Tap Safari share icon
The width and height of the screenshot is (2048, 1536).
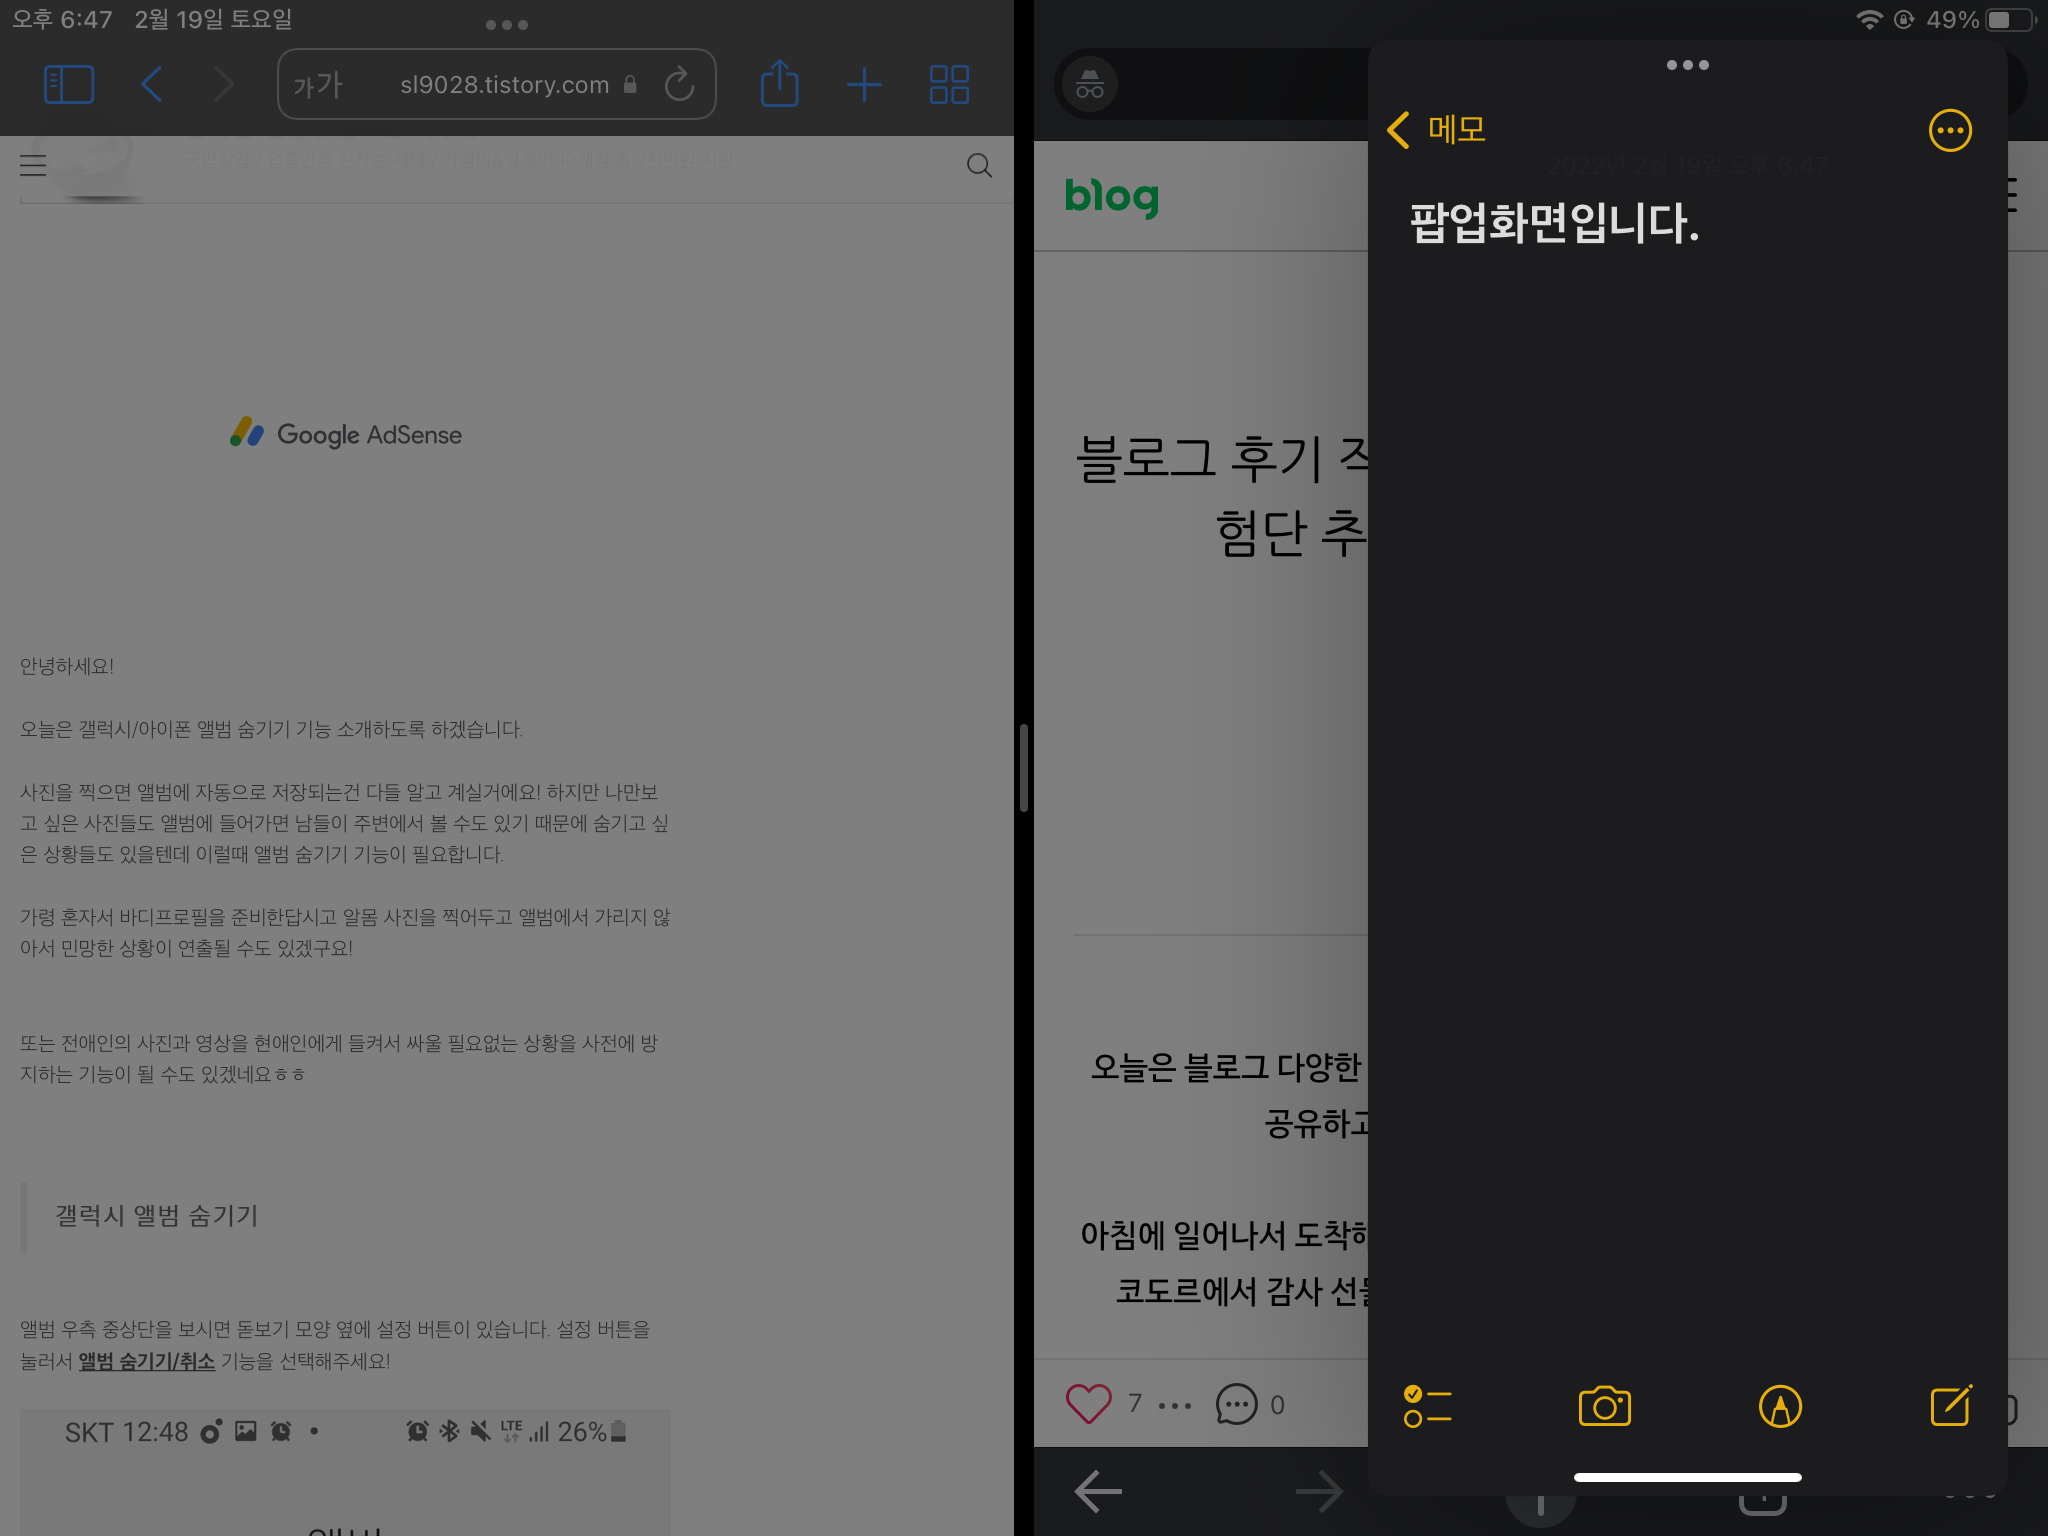779,84
